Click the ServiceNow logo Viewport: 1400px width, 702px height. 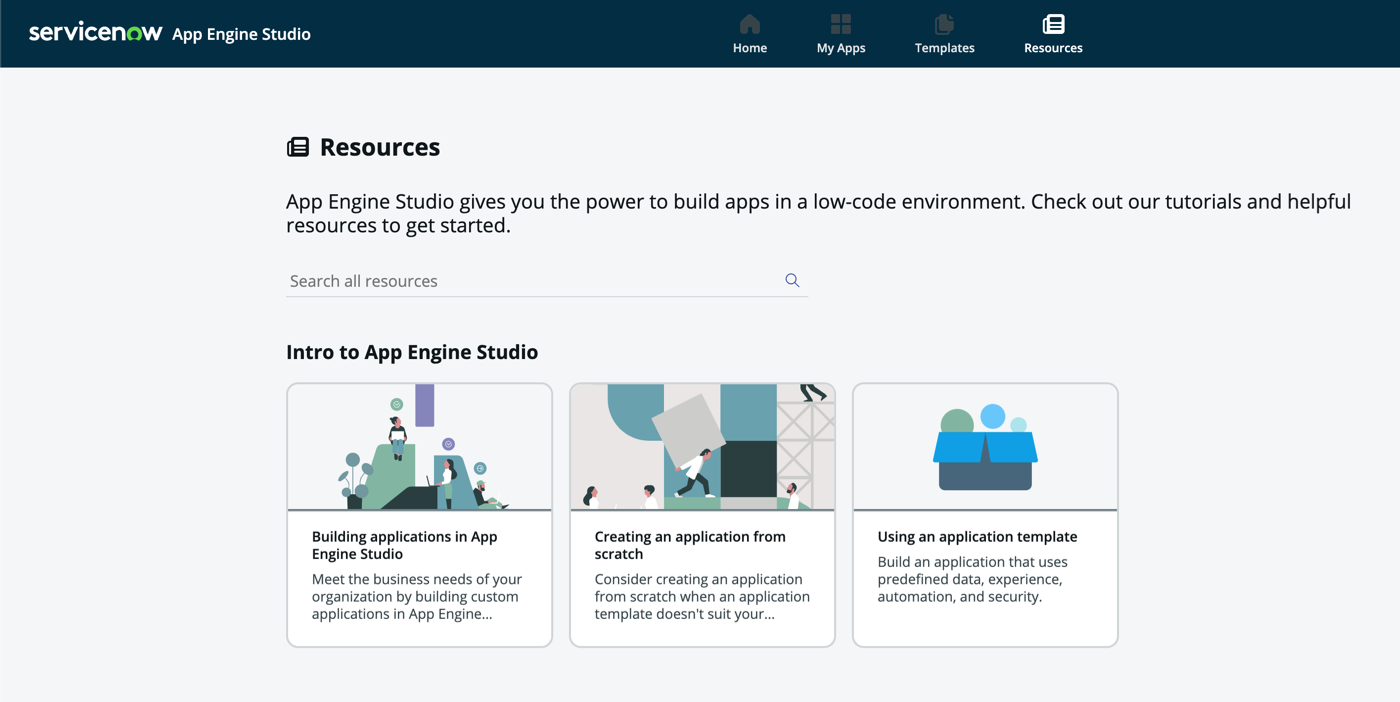(x=96, y=33)
